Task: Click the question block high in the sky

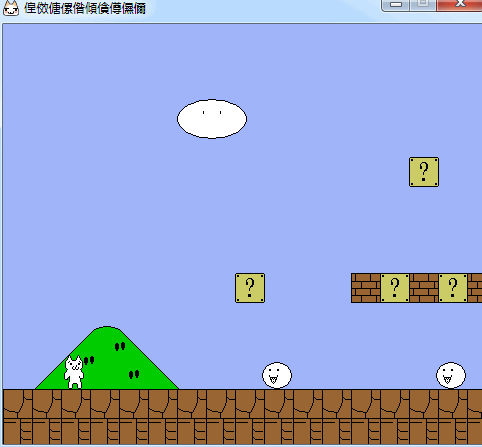Action: pyautogui.click(x=424, y=172)
